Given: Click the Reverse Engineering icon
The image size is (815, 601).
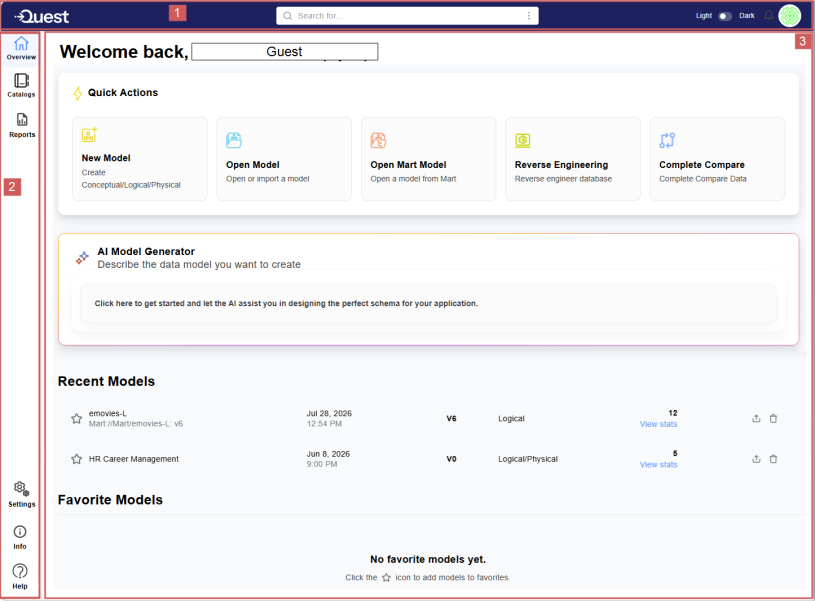Looking at the screenshot, I should (523, 140).
